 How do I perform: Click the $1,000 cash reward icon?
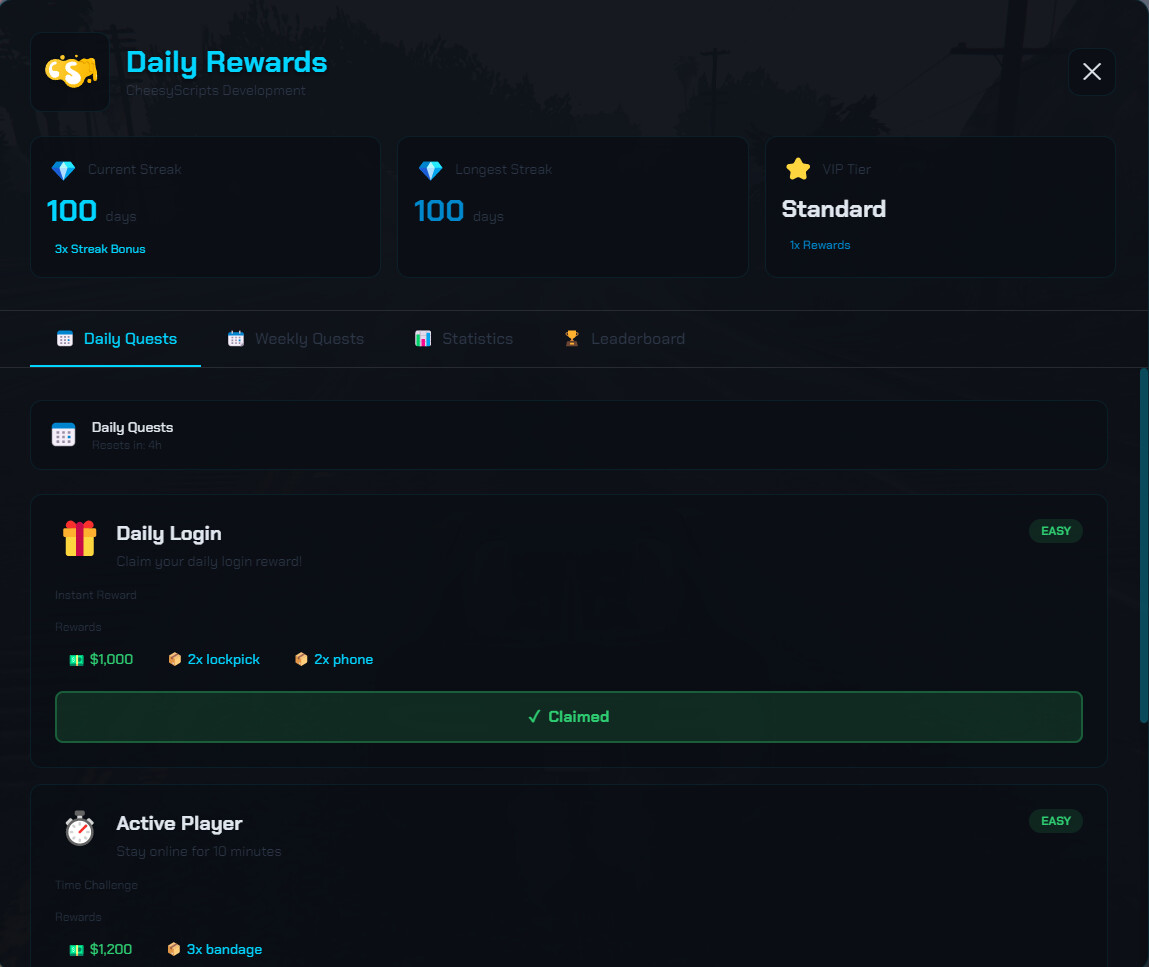point(76,660)
